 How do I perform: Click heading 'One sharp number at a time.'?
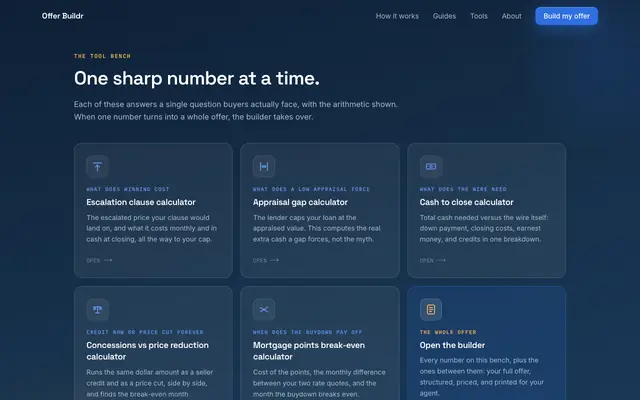coord(196,78)
